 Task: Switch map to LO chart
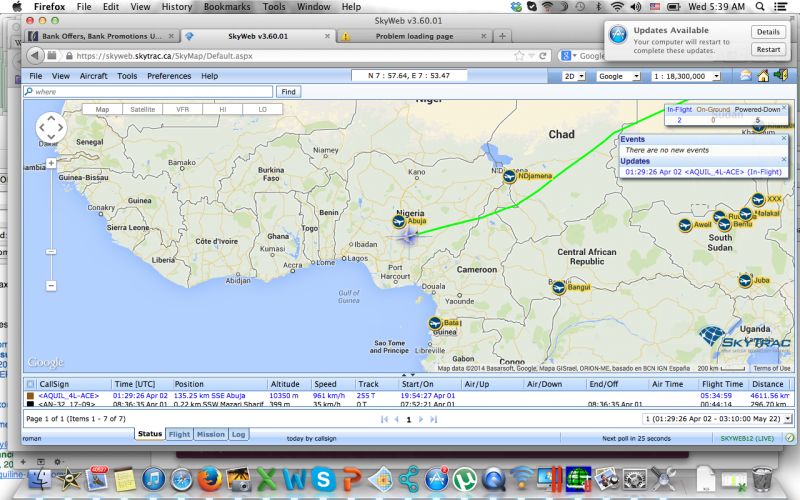(x=262, y=109)
